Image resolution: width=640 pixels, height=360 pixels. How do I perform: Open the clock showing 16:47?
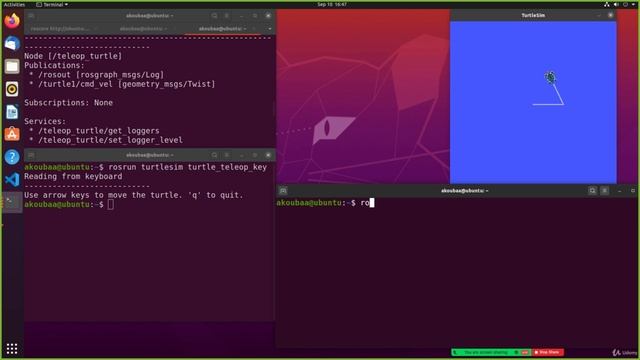pyautogui.click(x=332, y=4)
